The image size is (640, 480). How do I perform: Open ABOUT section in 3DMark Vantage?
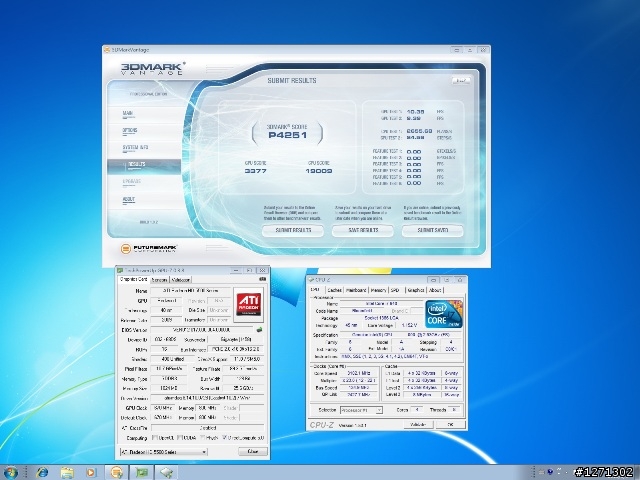pyautogui.click(x=129, y=200)
